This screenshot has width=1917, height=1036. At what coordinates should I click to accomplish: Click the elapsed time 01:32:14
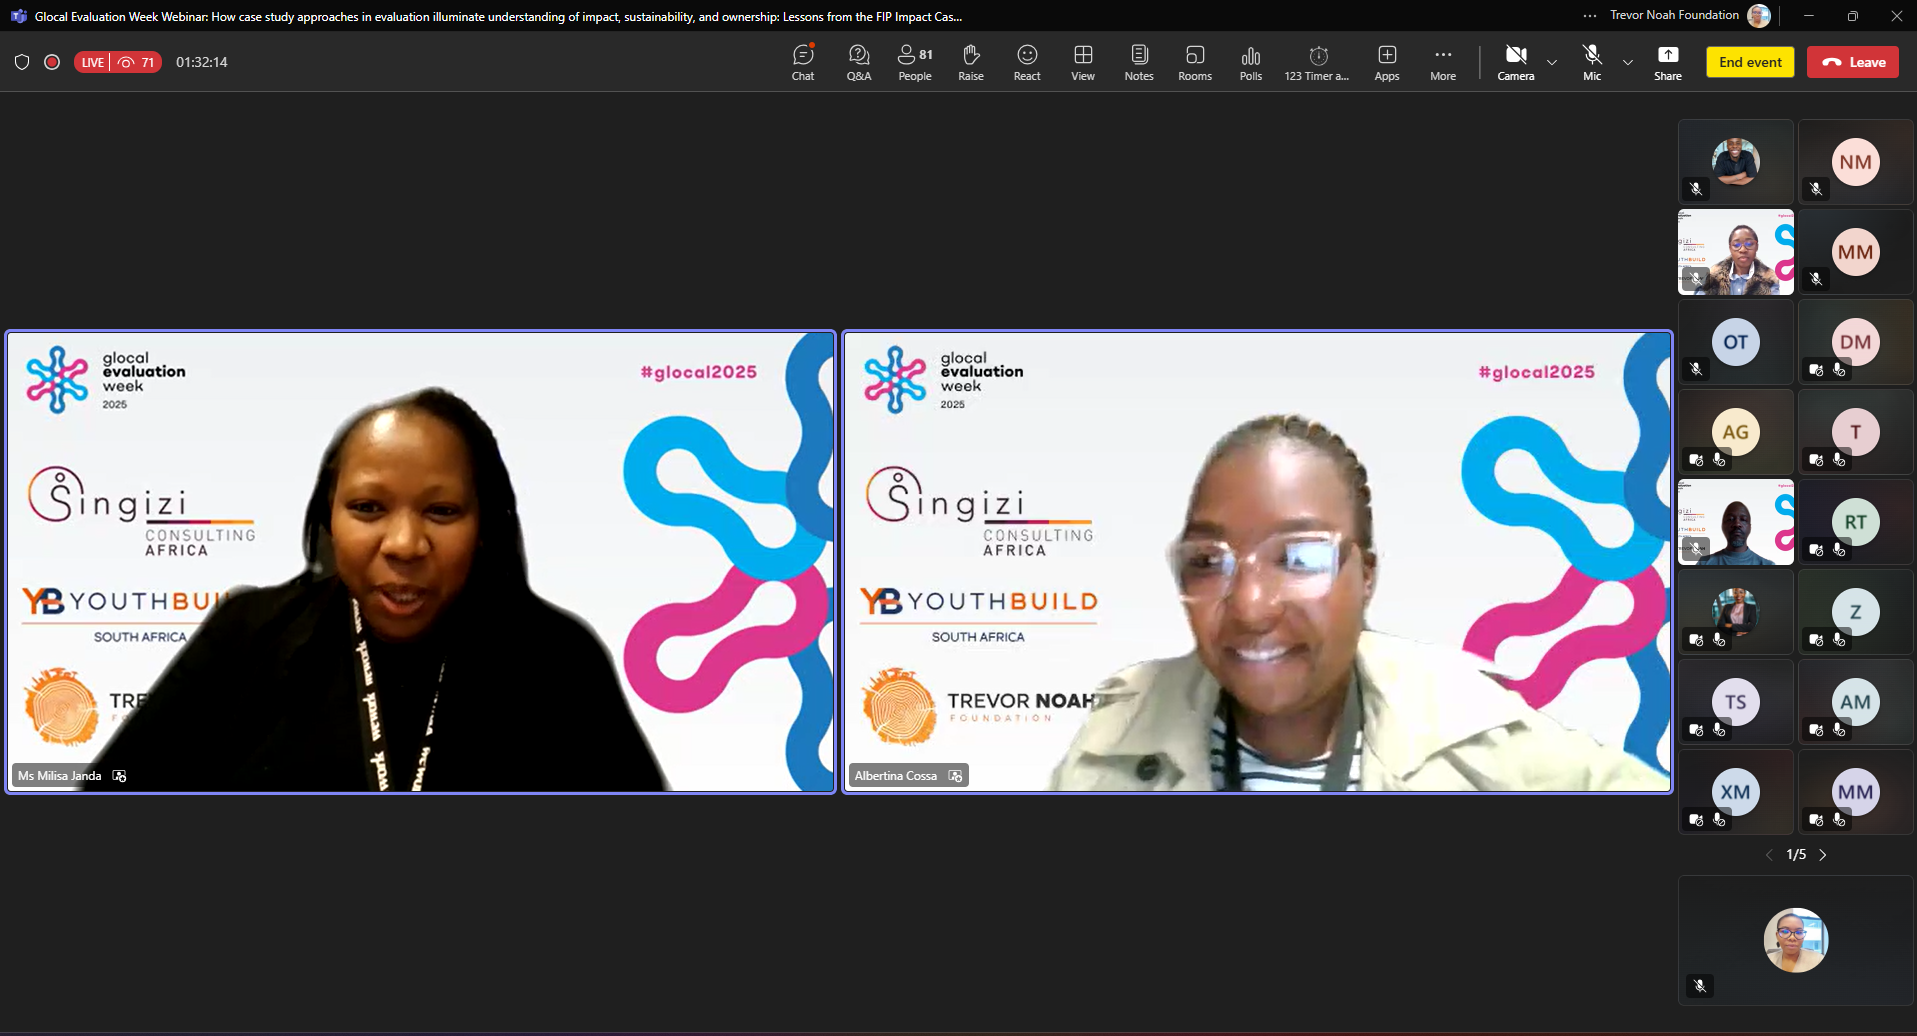point(202,62)
